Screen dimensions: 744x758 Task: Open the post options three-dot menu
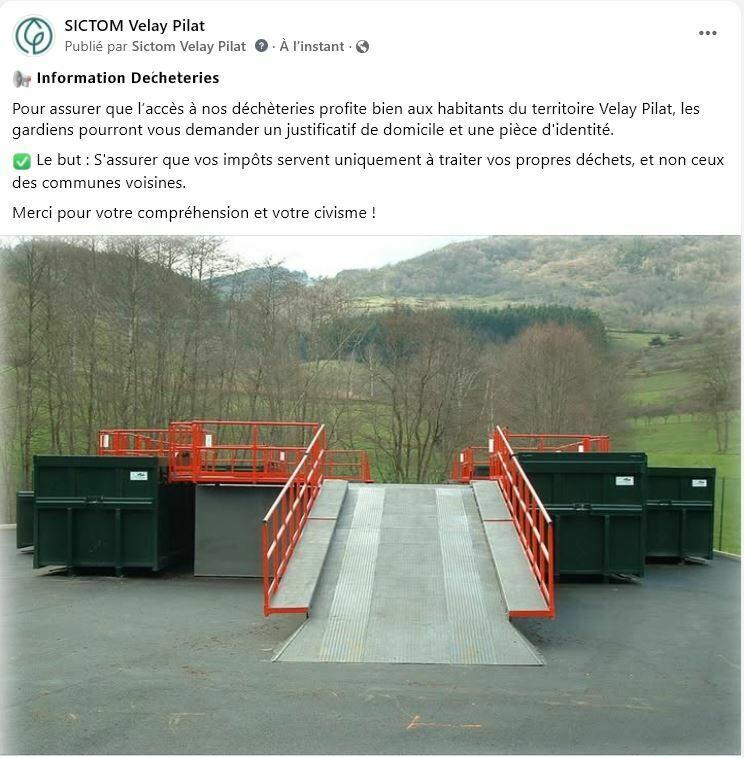click(x=707, y=33)
